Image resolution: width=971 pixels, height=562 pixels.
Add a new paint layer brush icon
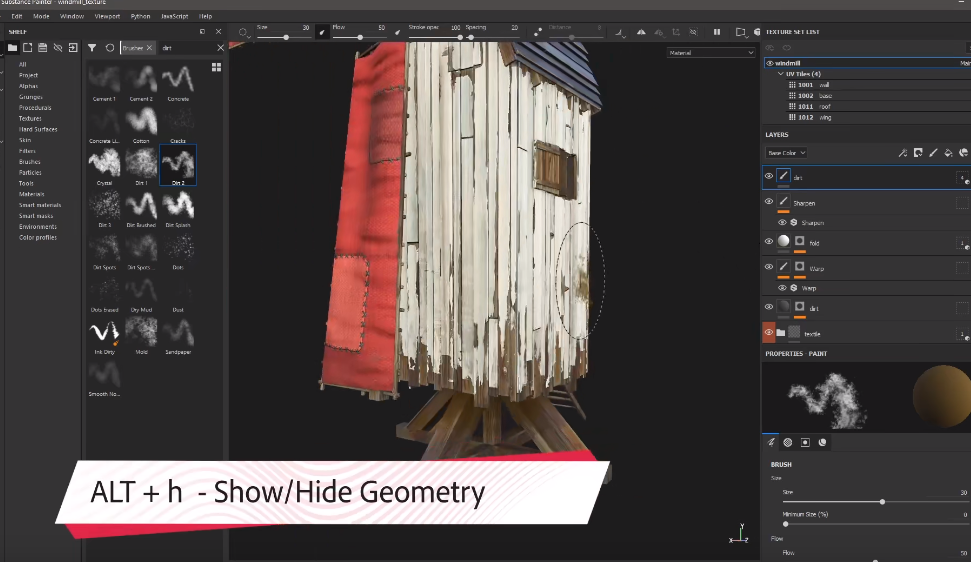point(933,153)
